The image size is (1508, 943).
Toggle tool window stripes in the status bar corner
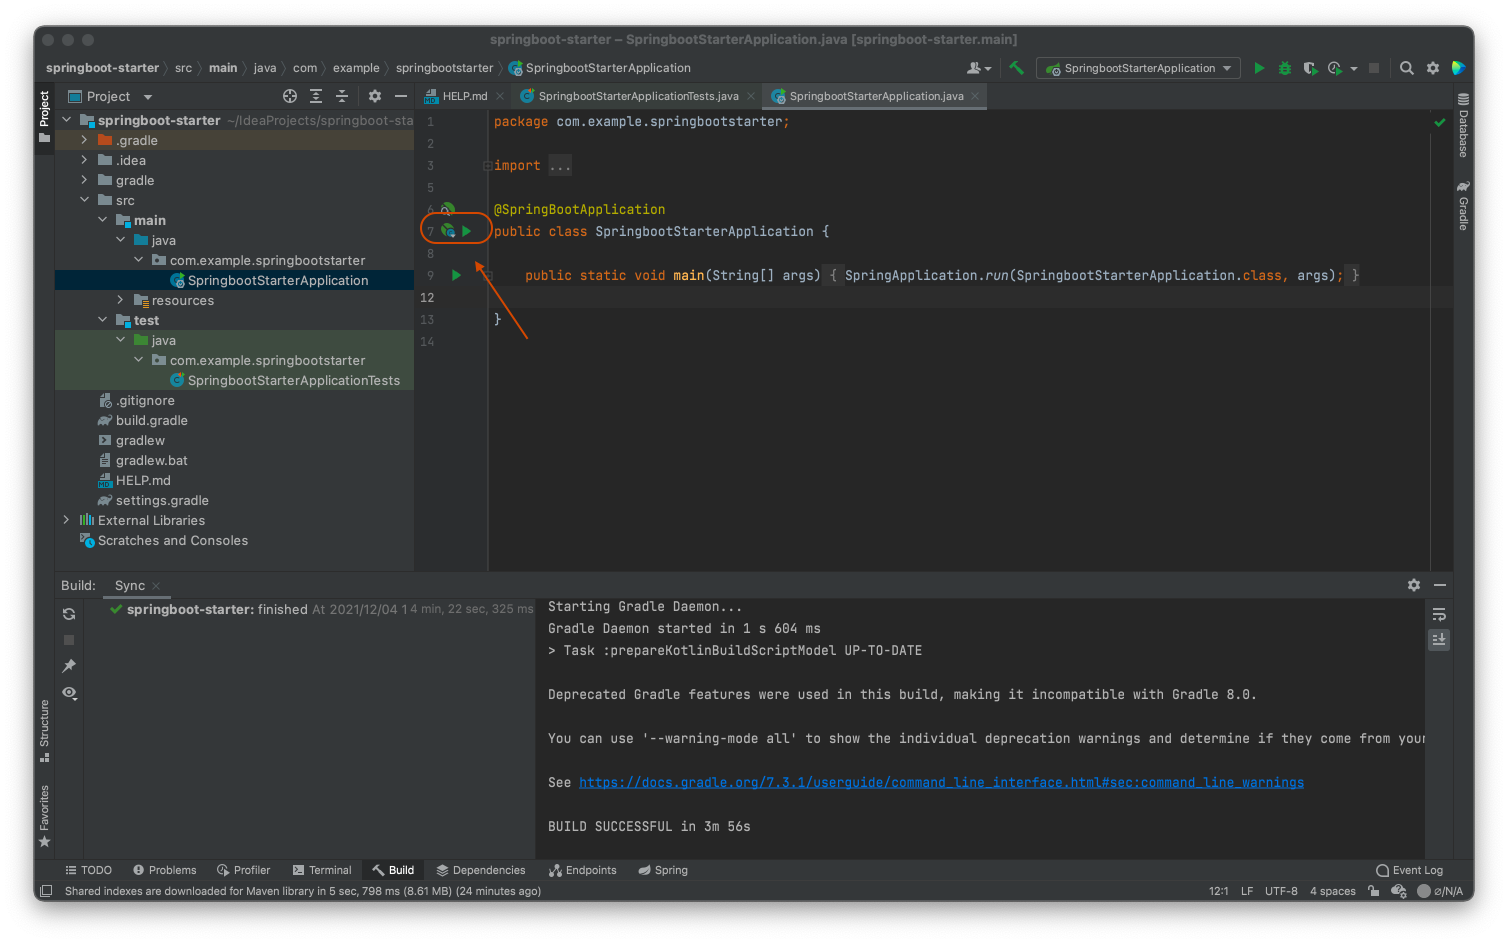pos(45,891)
